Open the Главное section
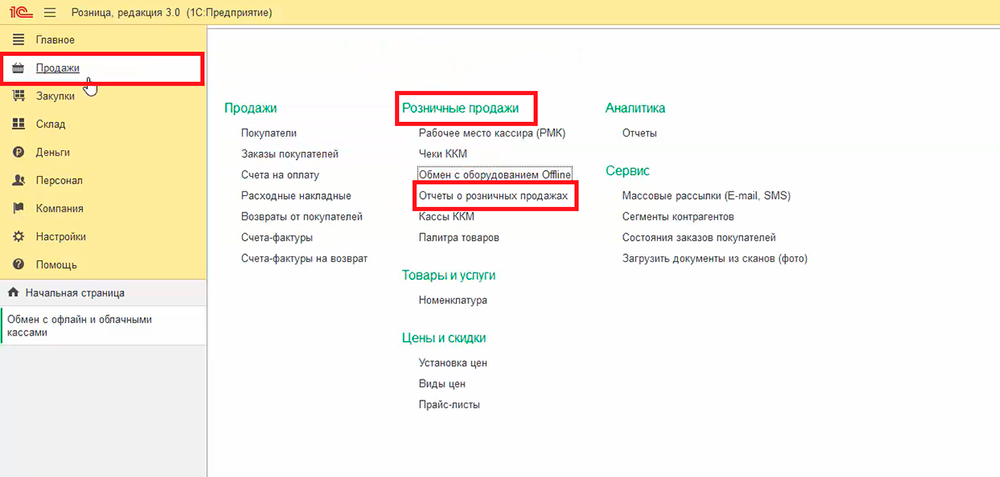Image resolution: width=1000 pixels, height=477 pixels. tap(56, 39)
